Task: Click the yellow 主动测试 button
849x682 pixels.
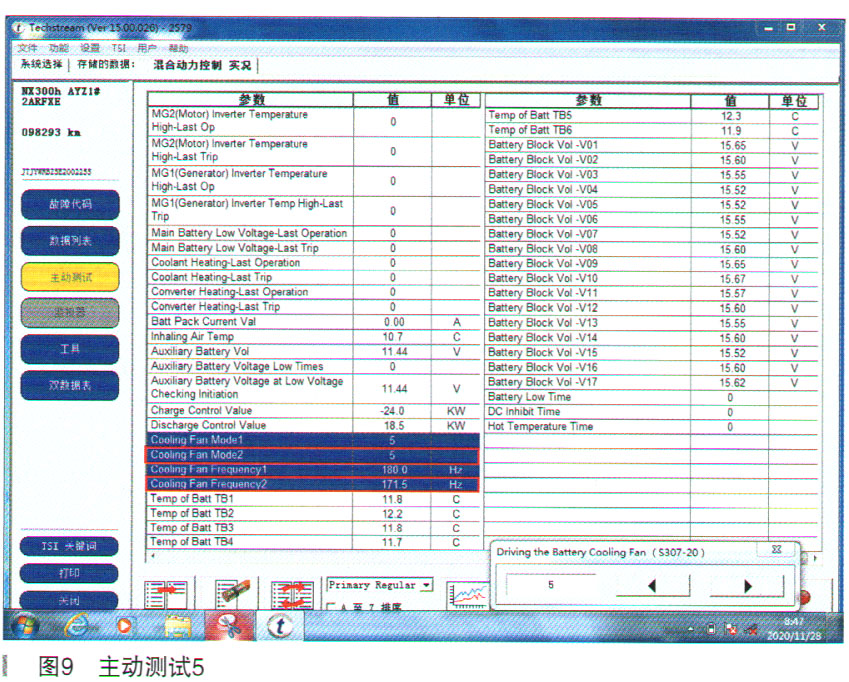Action: coord(70,277)
